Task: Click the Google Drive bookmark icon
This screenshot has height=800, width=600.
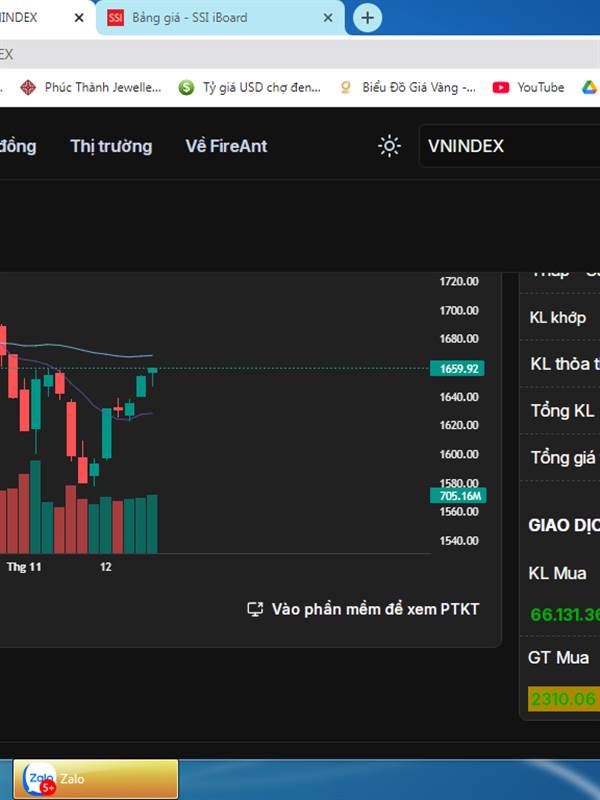Action: tap(587, 88)
